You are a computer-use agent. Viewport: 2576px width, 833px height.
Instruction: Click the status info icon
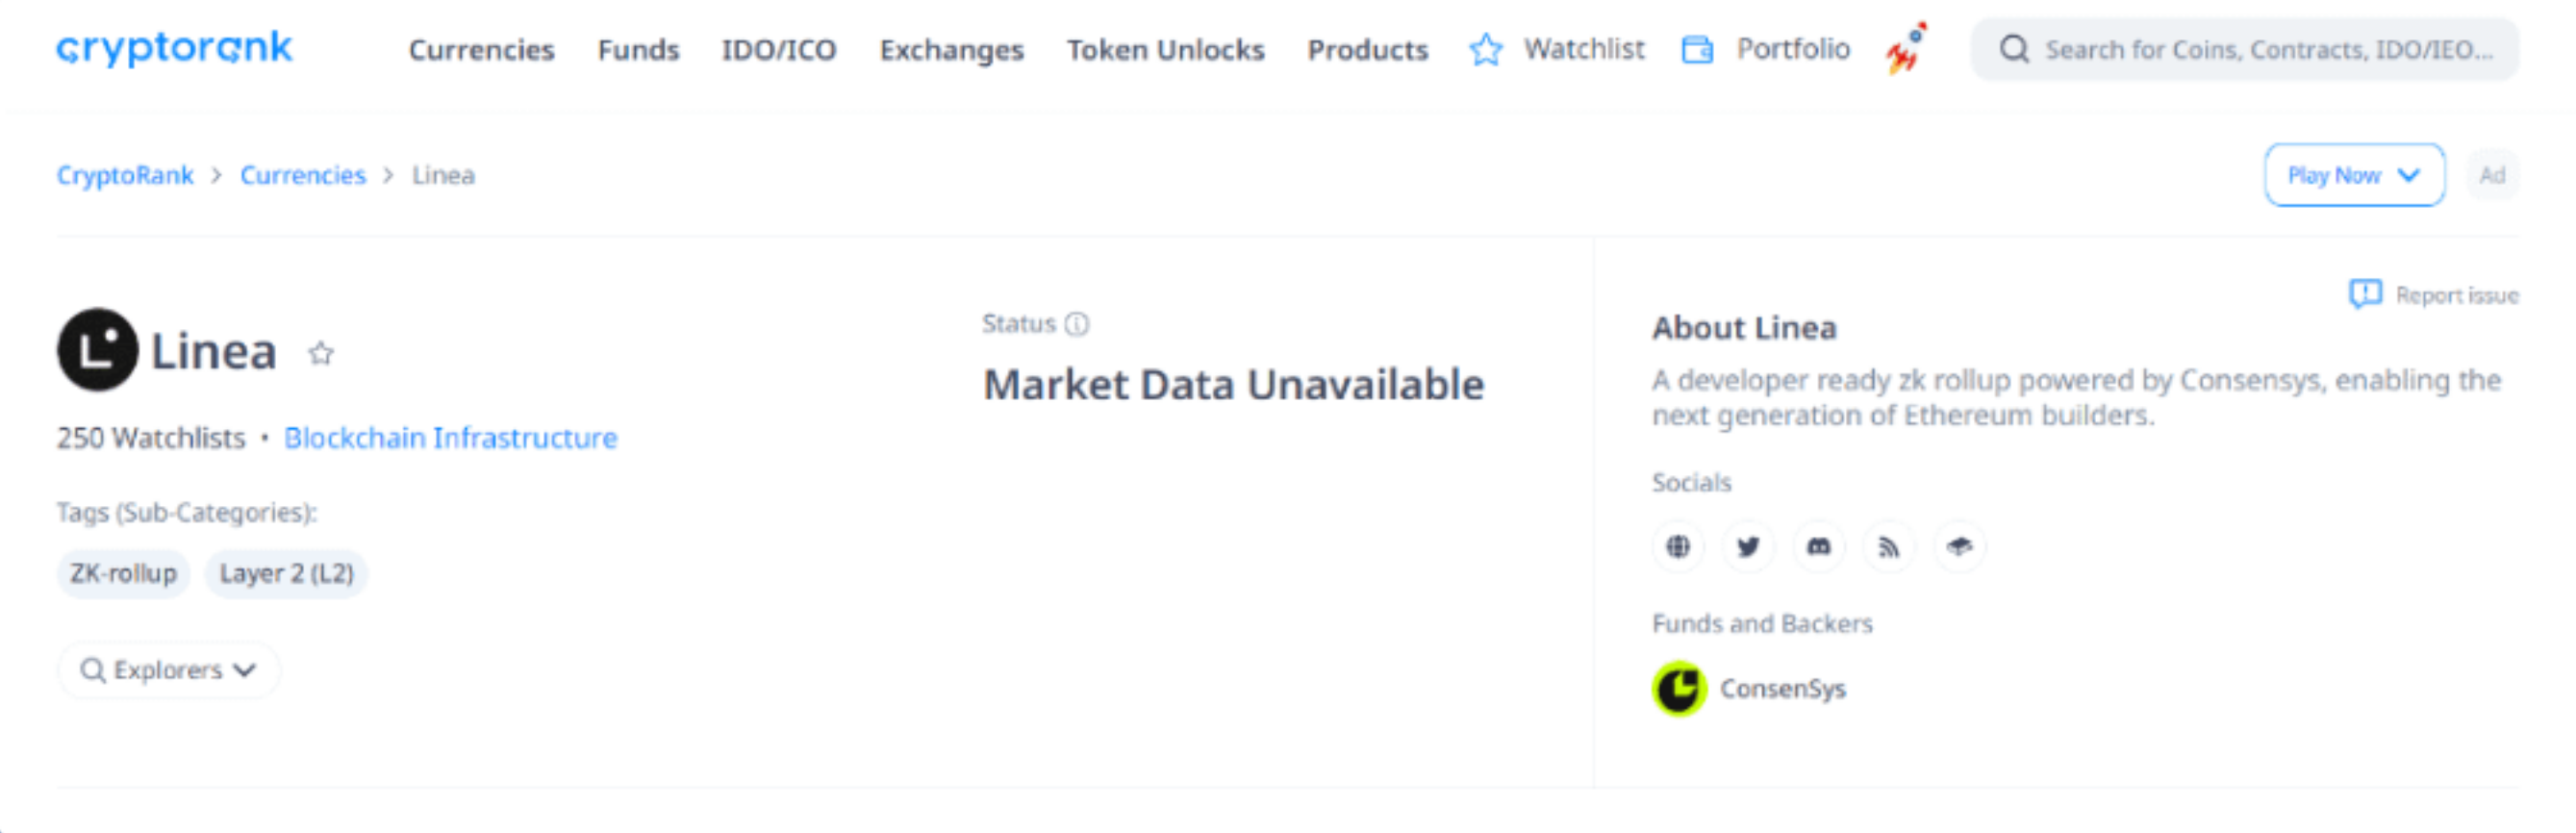(x=1077, y=324)
